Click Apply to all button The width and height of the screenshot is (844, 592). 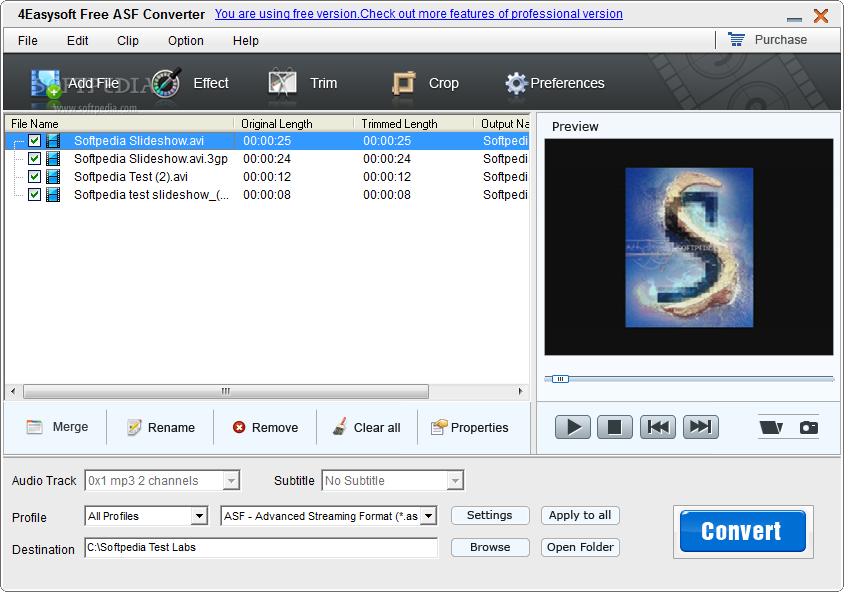pos(580,516)
